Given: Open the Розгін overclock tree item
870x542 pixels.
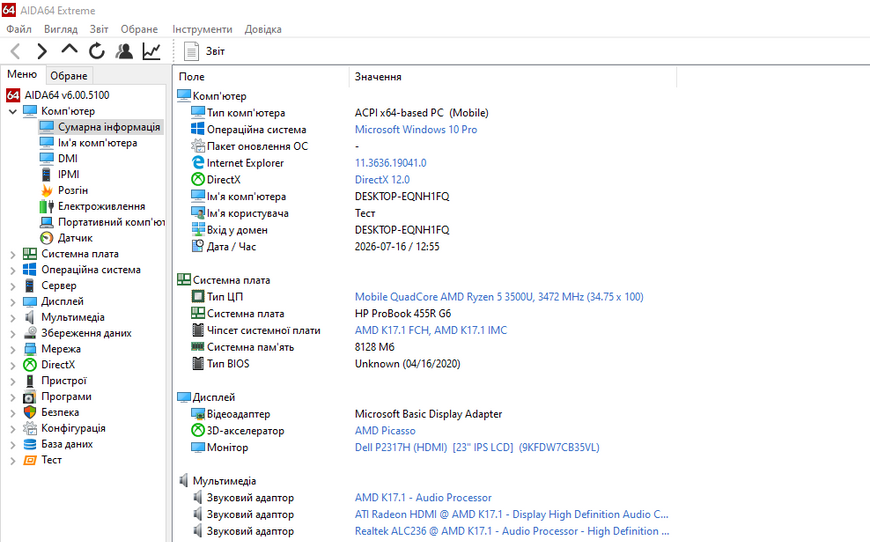Looking at the screenshot, I should coord(73,190).
